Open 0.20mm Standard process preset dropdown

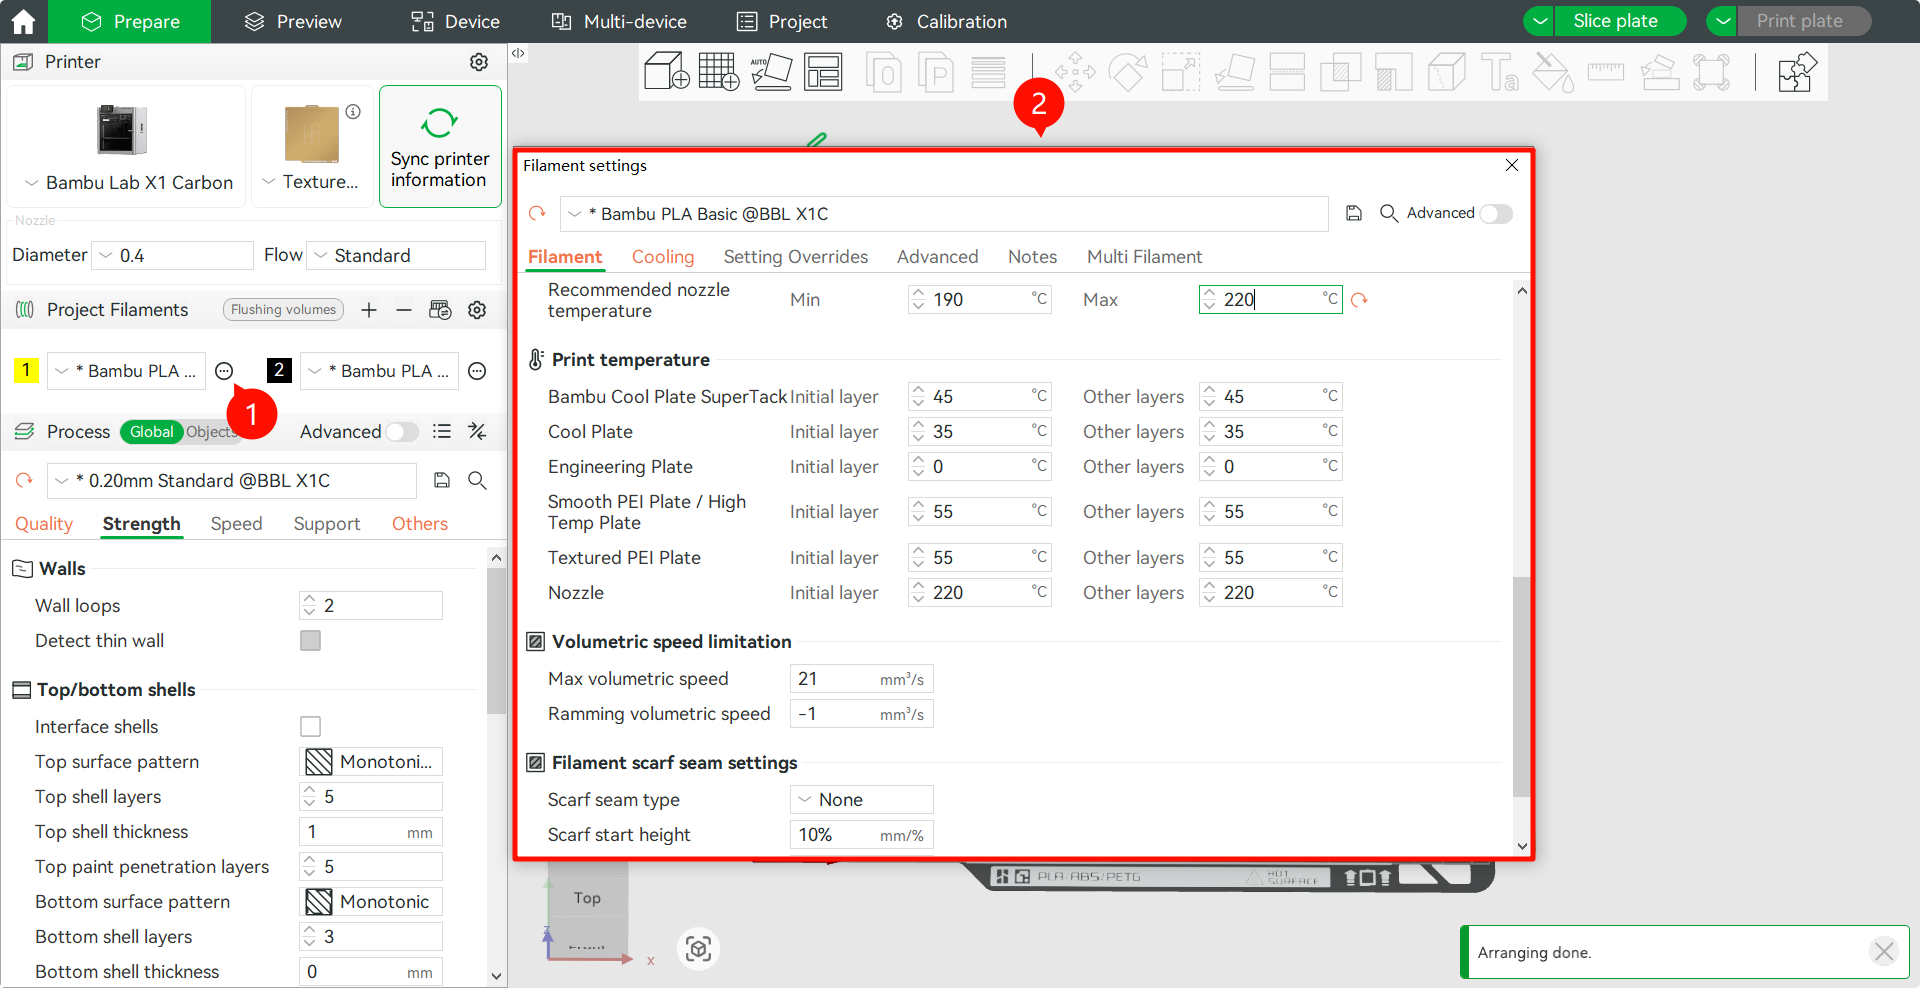click(231, 481)
